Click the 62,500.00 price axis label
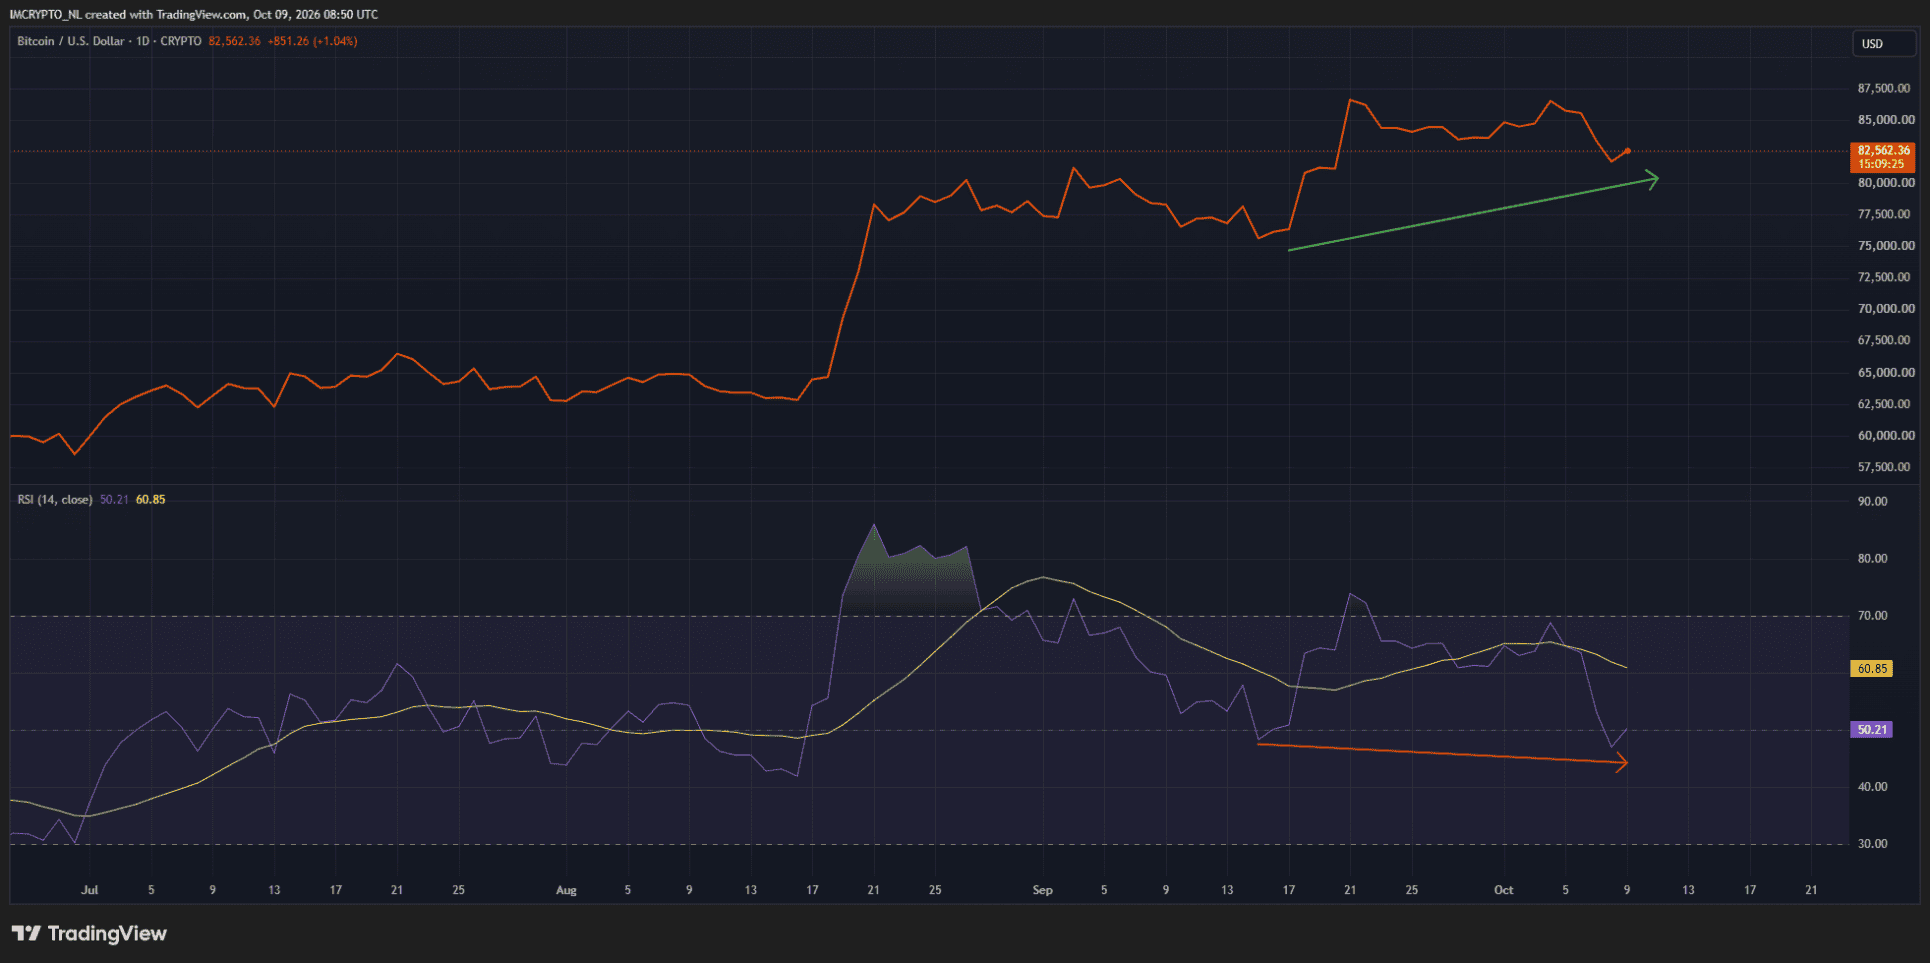The height and width of the screenshot is (963, 1930). (x=1885, y=404)
